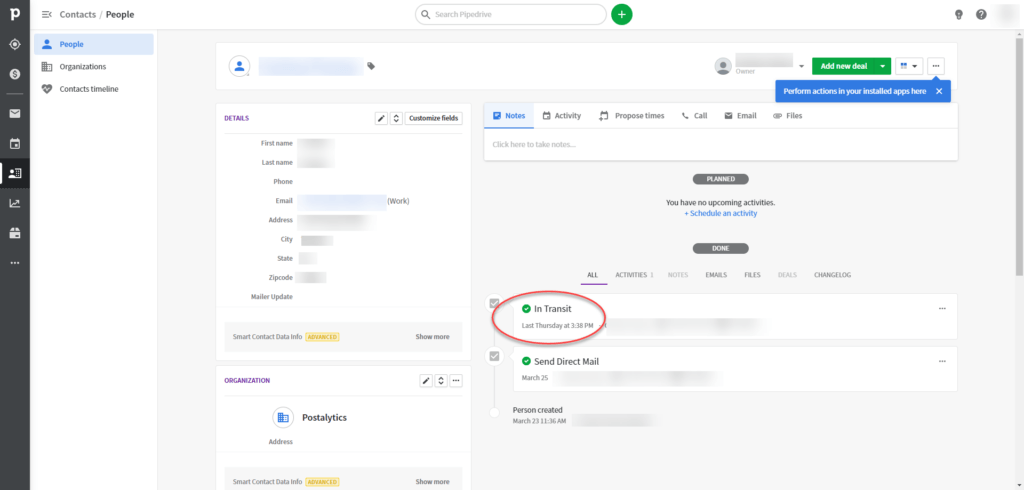This screenshot has height=490, width=1024.
Task: Open Deals dollar icon in sidebar
Action: point(14,74)
